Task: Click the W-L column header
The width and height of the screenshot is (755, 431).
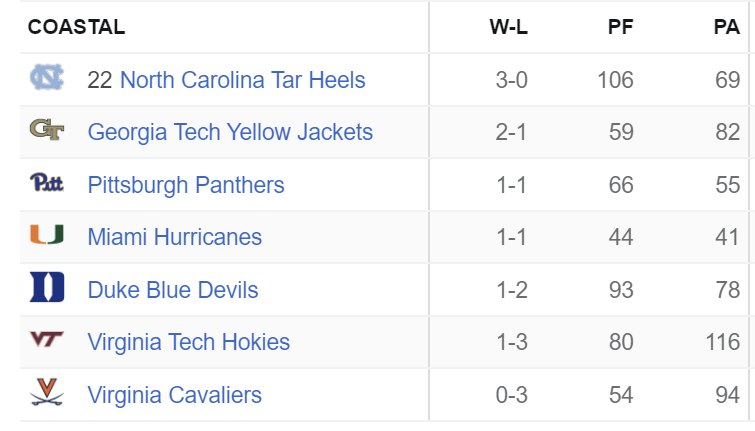Action: point(508,27)
